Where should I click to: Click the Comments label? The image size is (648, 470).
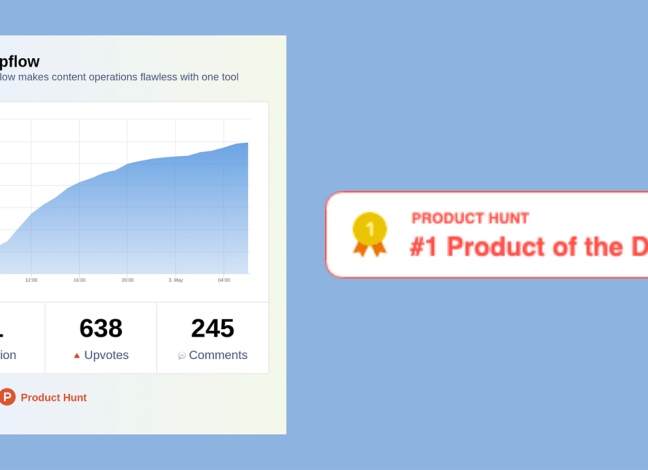[x=218, y=355]
